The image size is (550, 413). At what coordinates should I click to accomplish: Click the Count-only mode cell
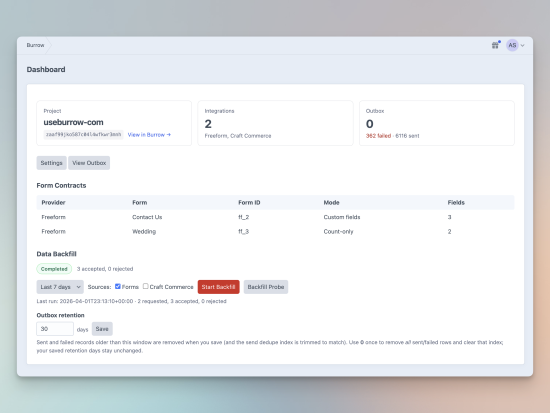[x=338, y=232]
